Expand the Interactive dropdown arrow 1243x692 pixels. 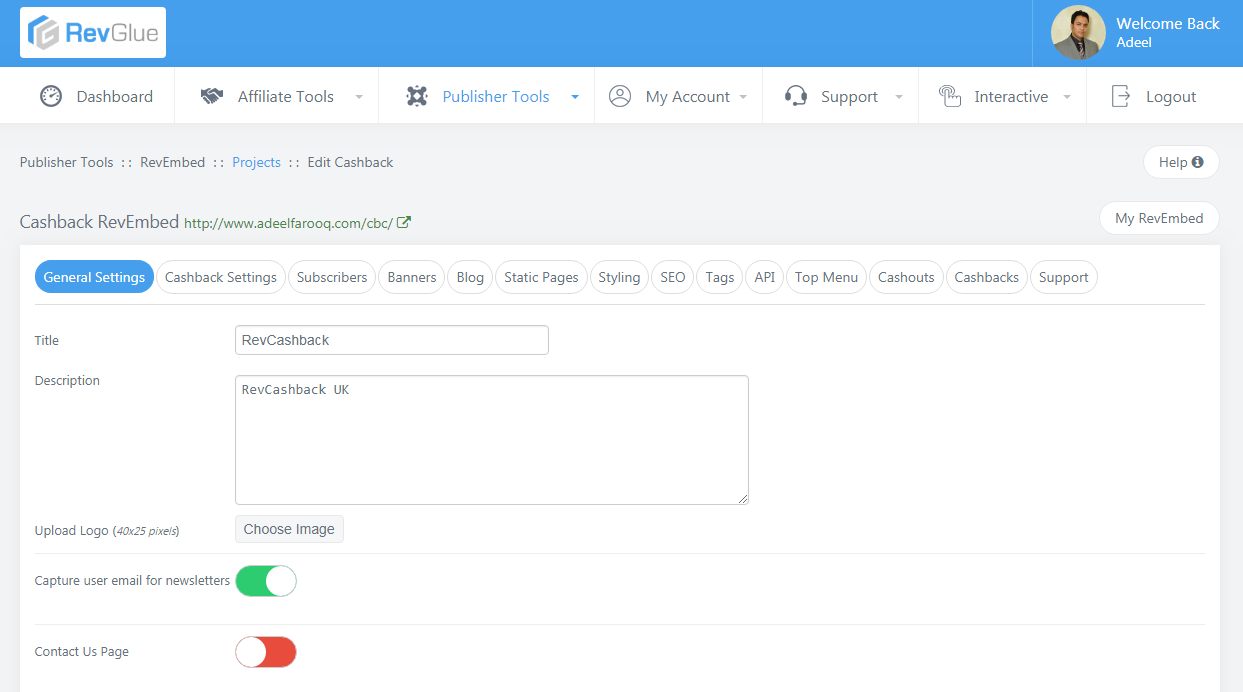click(x=1067, y=97)
